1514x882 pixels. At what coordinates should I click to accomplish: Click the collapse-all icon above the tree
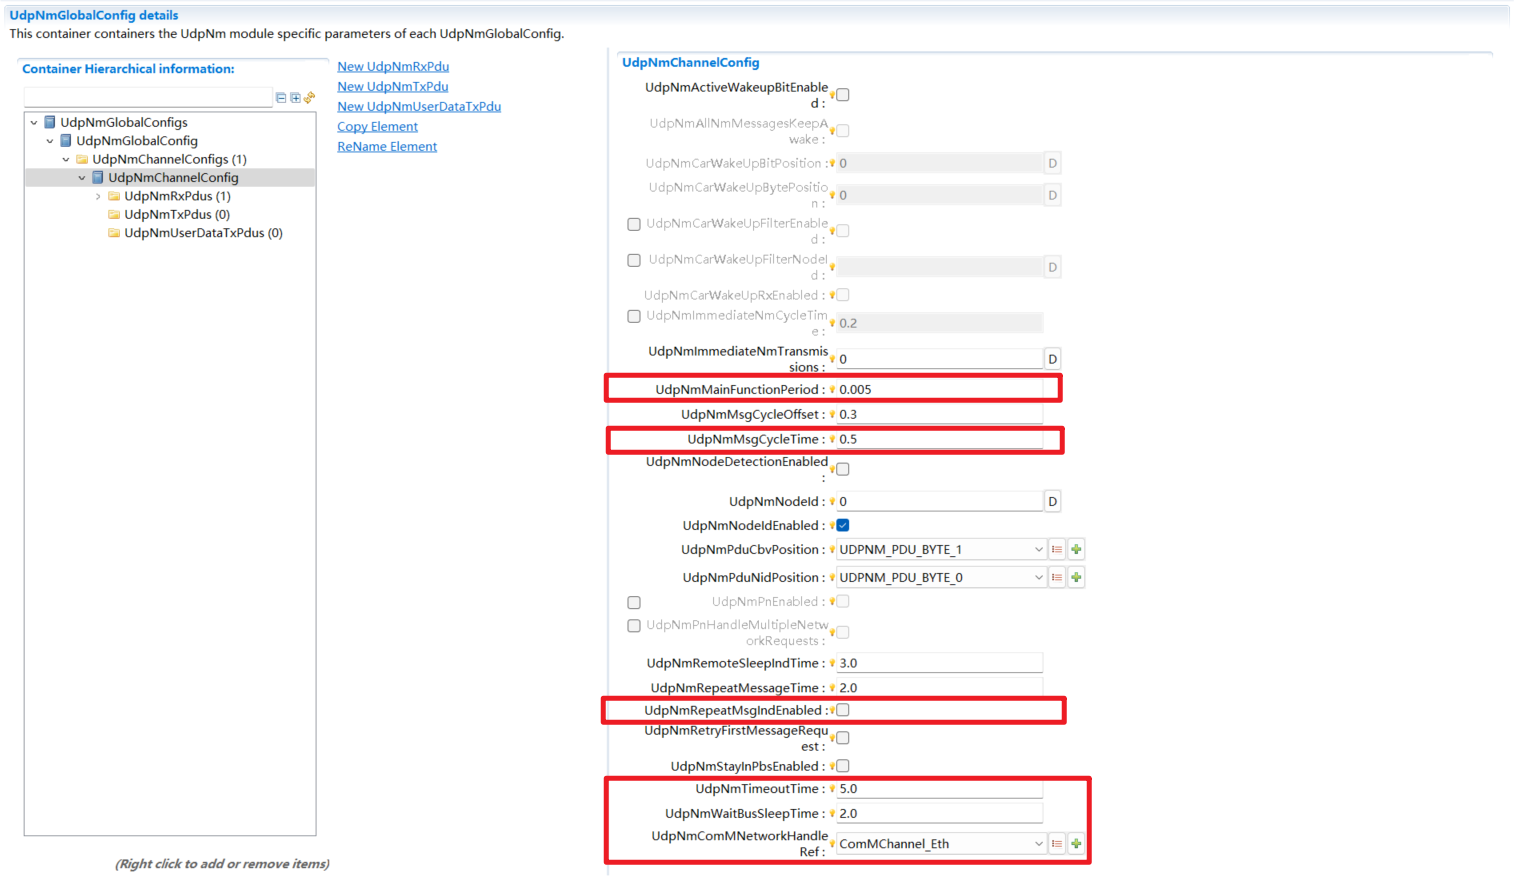[x=281, y=97]
